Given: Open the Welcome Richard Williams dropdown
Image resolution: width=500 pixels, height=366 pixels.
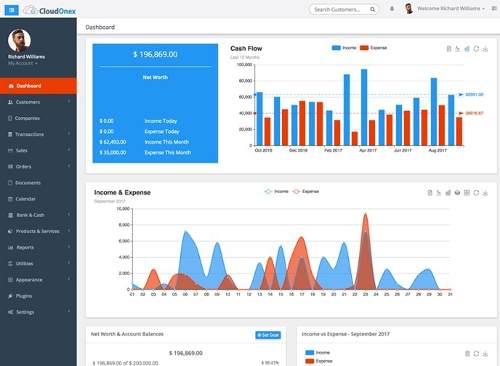Looking at the screenshot, I should click(x=451, y=9).
